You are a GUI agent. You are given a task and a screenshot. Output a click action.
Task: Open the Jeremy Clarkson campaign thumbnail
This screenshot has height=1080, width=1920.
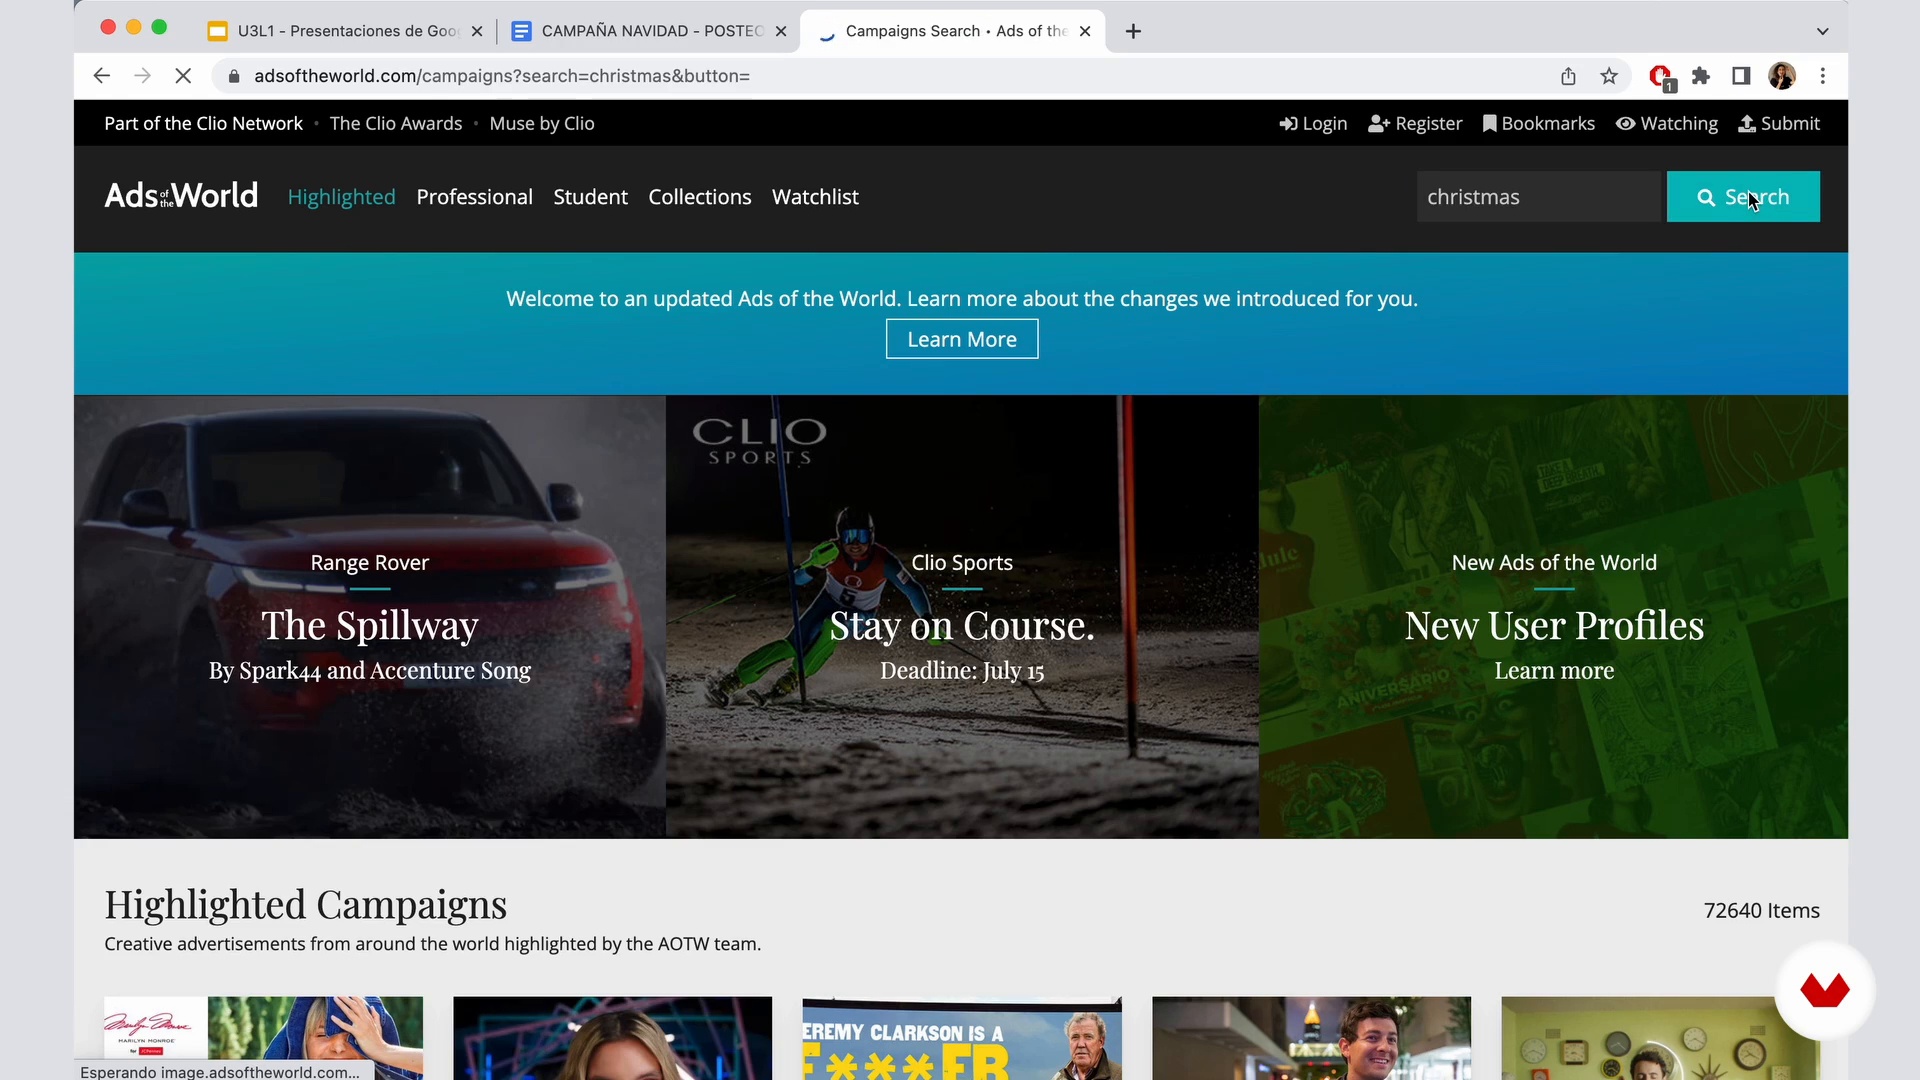(962, 1038)
